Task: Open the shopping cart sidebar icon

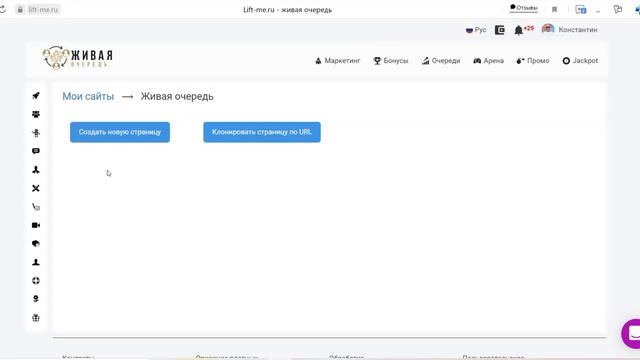Action: (36, 207)
